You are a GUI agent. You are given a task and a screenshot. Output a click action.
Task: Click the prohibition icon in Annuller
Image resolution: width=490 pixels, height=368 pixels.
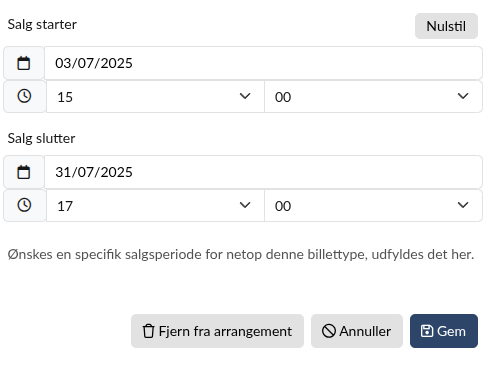click(x=329, y=331)
